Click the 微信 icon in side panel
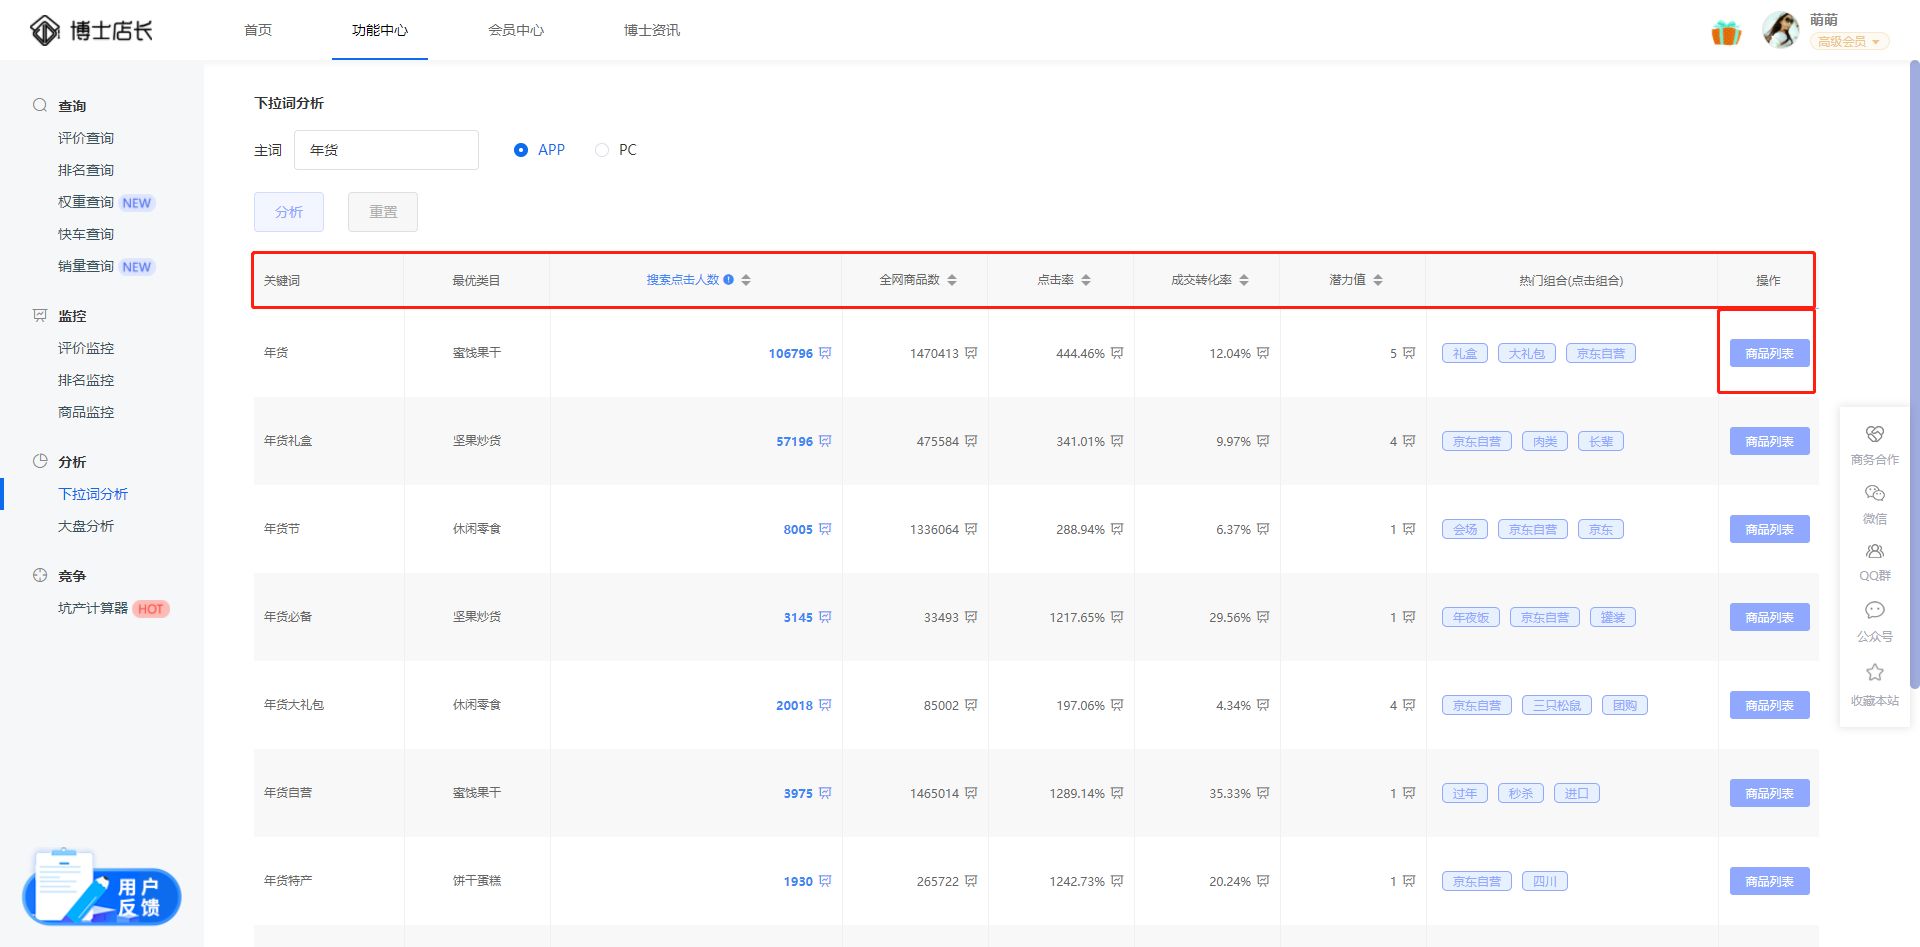1920x947 pixels. coord(1875,493)
